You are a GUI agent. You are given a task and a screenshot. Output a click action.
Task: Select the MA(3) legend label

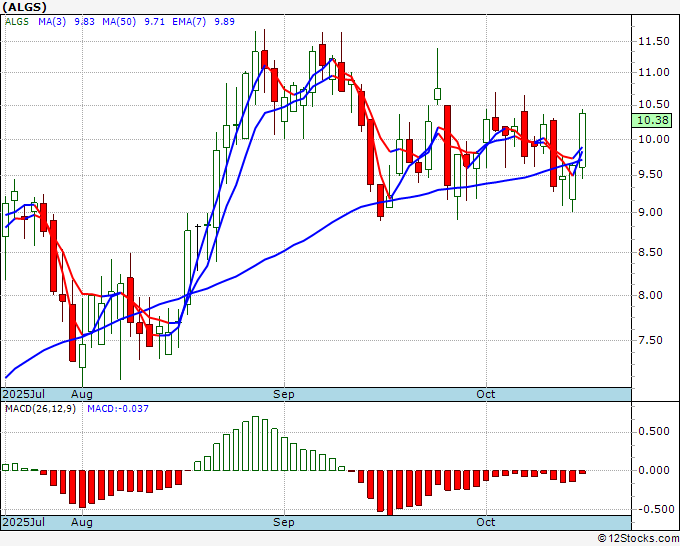pyautogui.click(x=52, y=21)
